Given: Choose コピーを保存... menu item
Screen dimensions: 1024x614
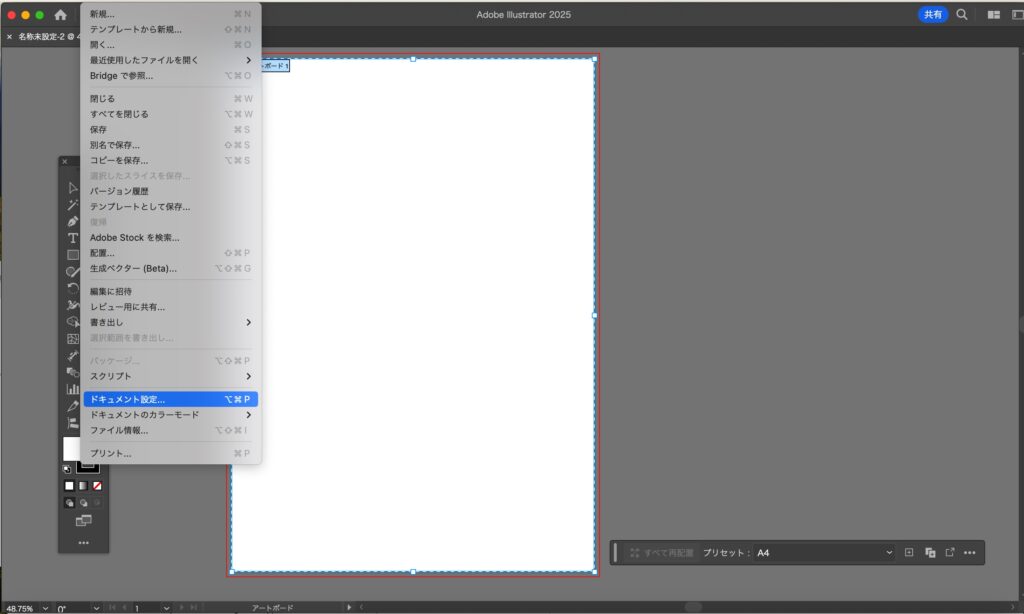Looking at the screenshot, I should pyautogui.click(x=170, y=160).
